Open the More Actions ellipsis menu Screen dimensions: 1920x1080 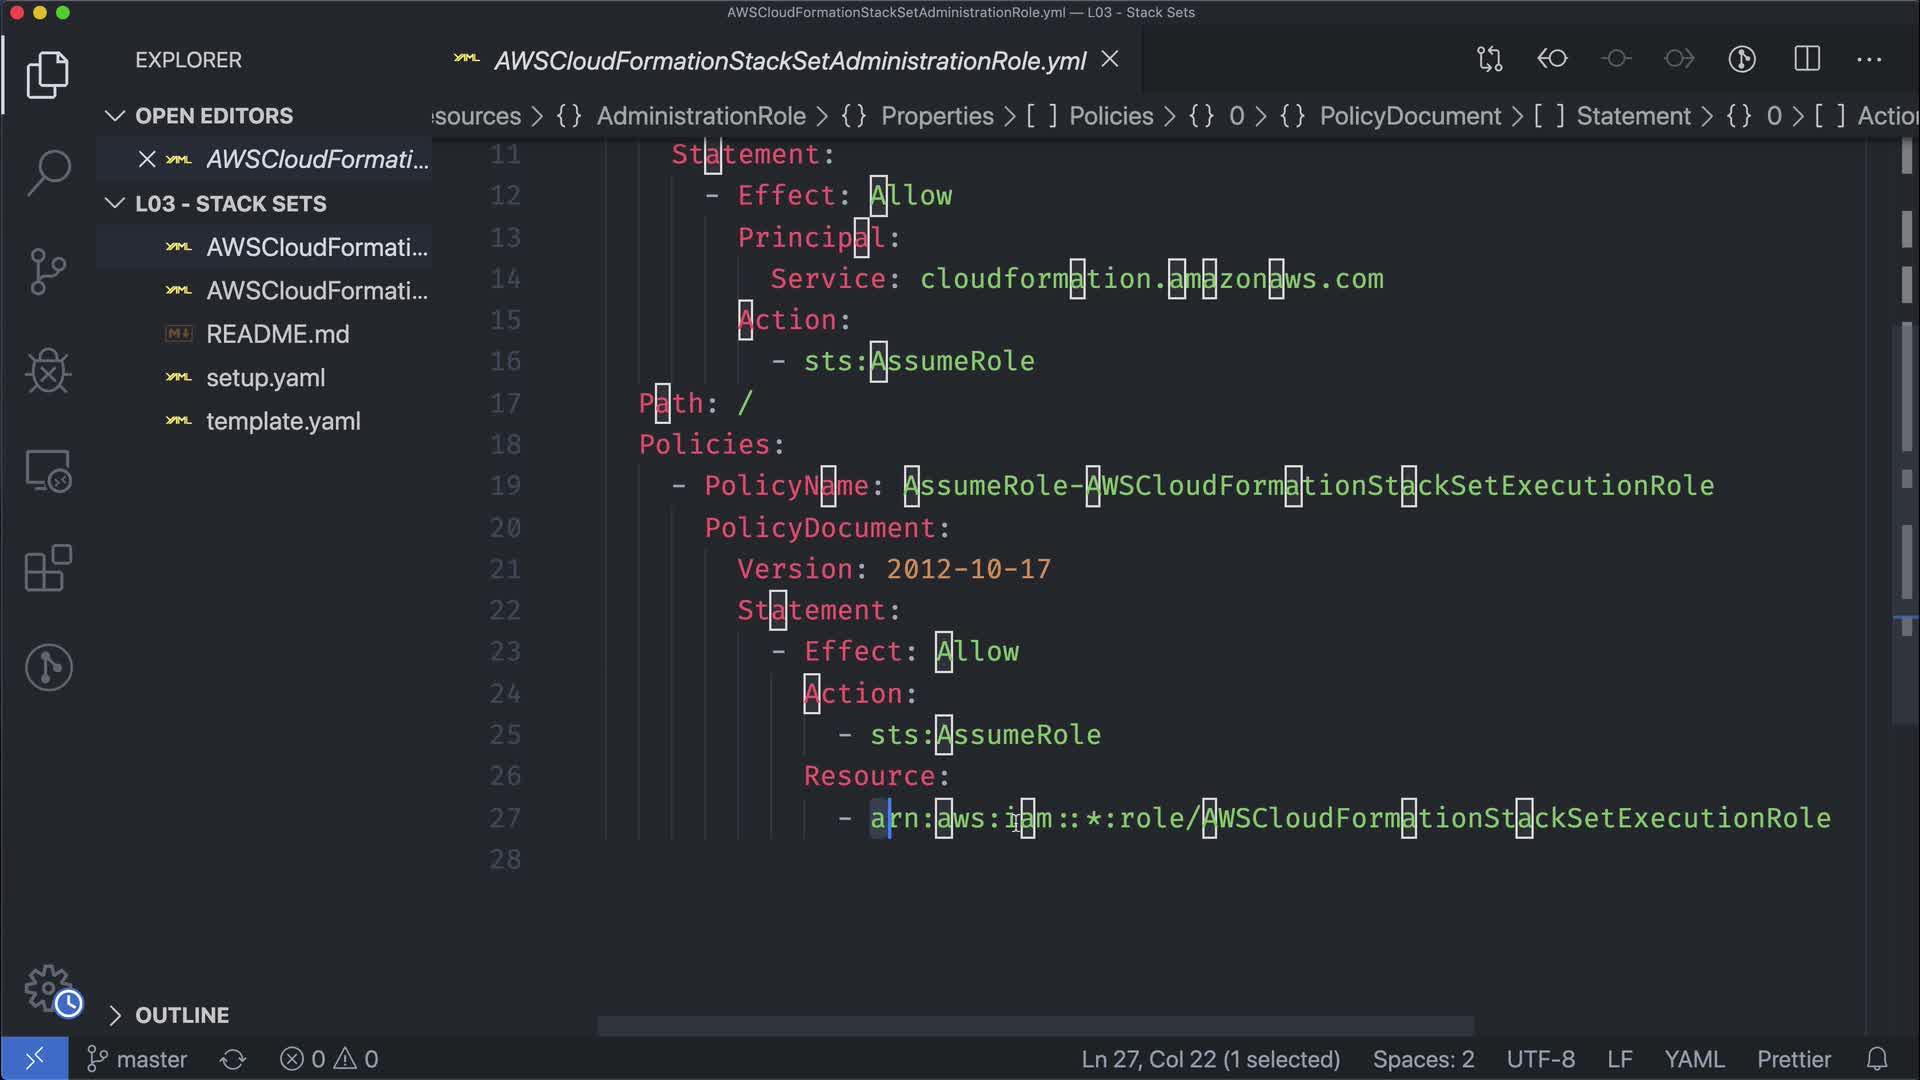point(1868,59)
